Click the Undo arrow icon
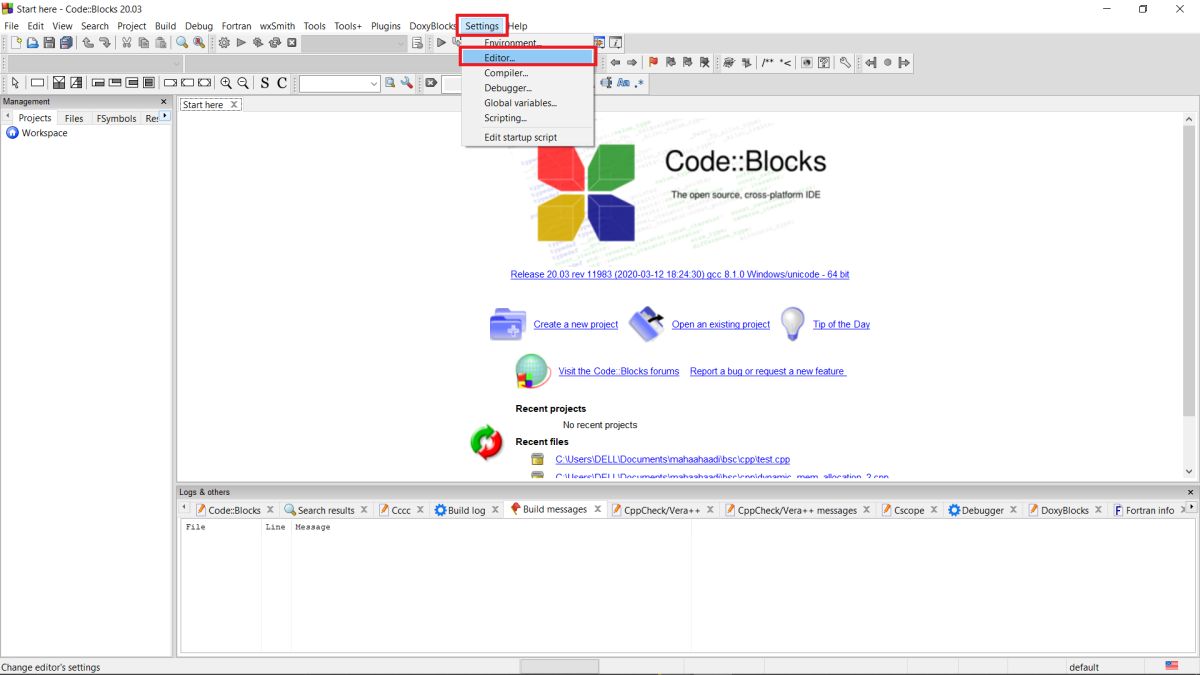The width and height of the screenshot is (1200, 675). (88, 43)
